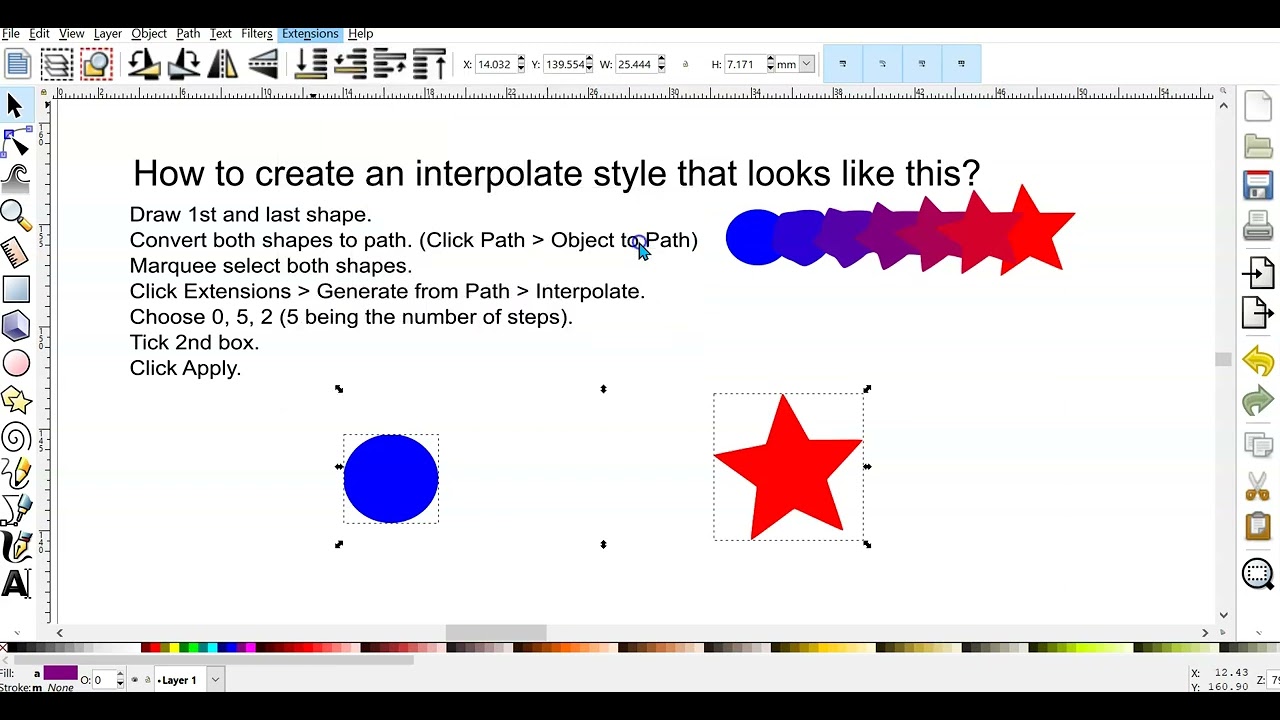Select the Text tool
The width and height of the screenshot is (1280, 720).
(x=16, y=584)
